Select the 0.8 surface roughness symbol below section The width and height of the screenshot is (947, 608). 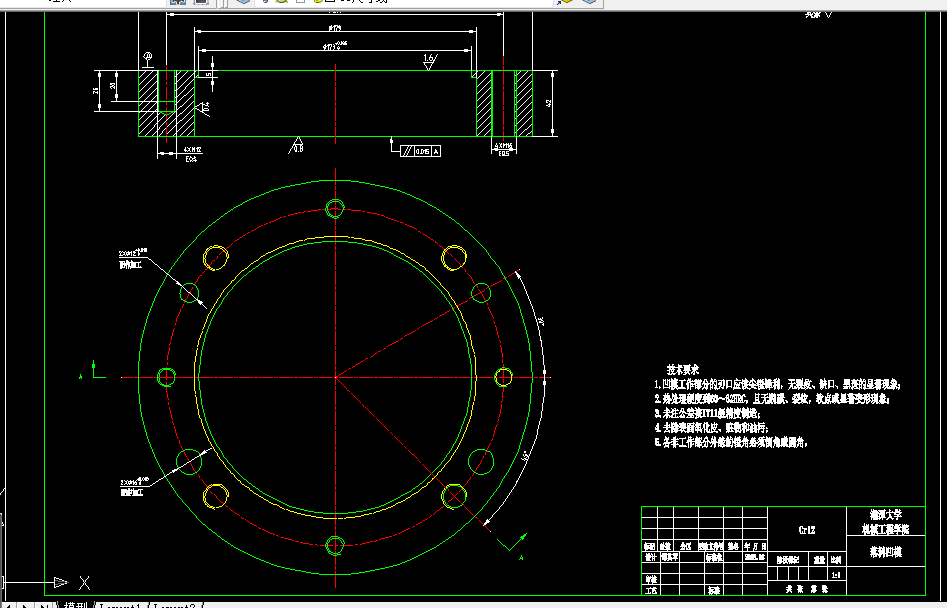click(297, 145)
